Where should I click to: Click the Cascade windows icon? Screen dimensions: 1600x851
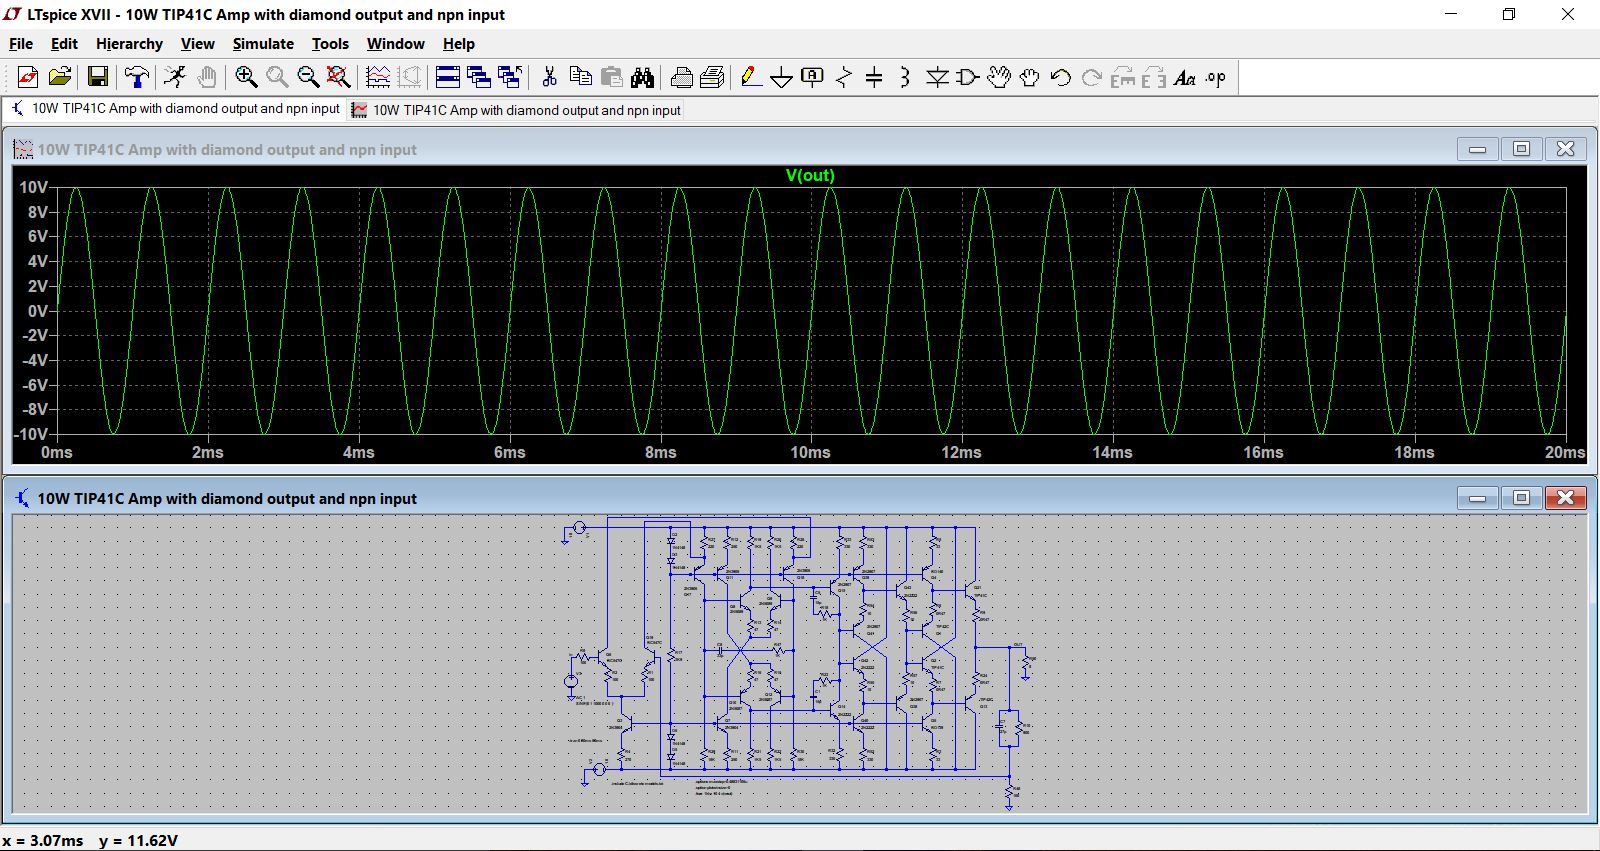tap(479, 77)
